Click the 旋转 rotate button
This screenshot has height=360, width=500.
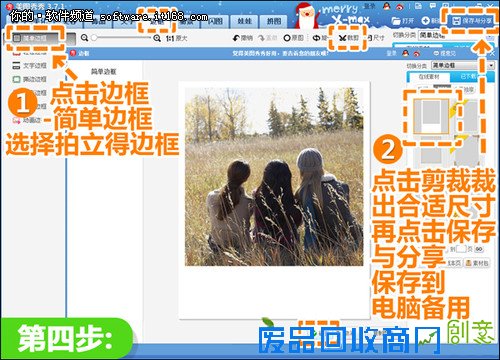click(x=319, y=38)
